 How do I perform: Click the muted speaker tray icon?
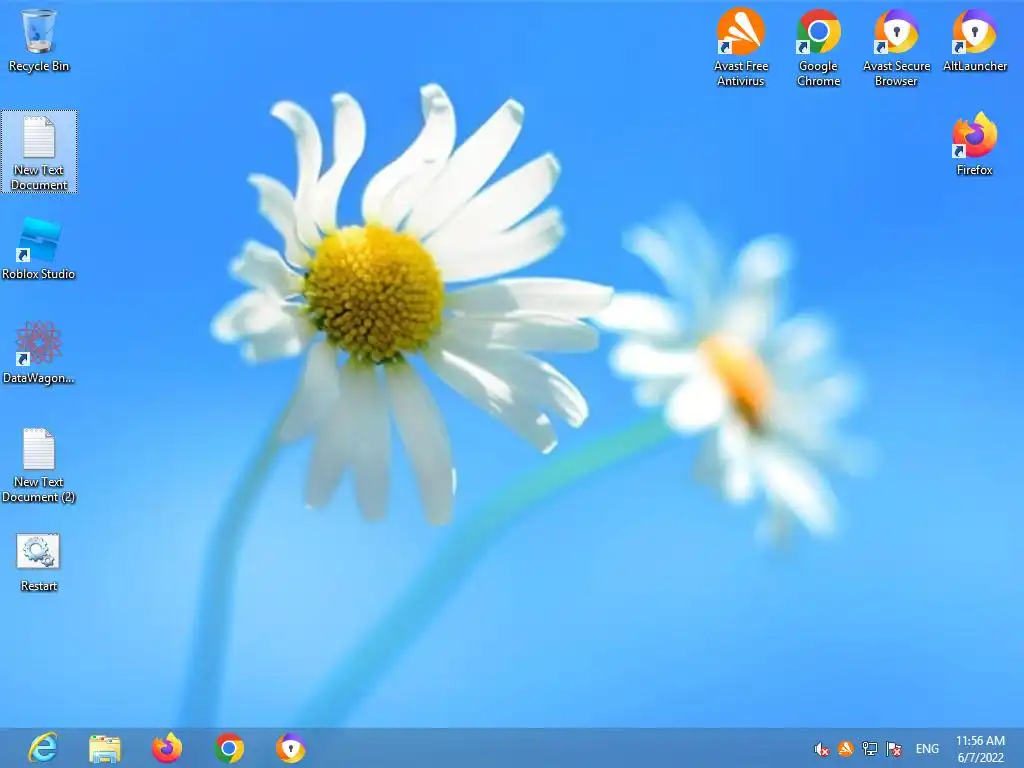[x=822, y=749]
